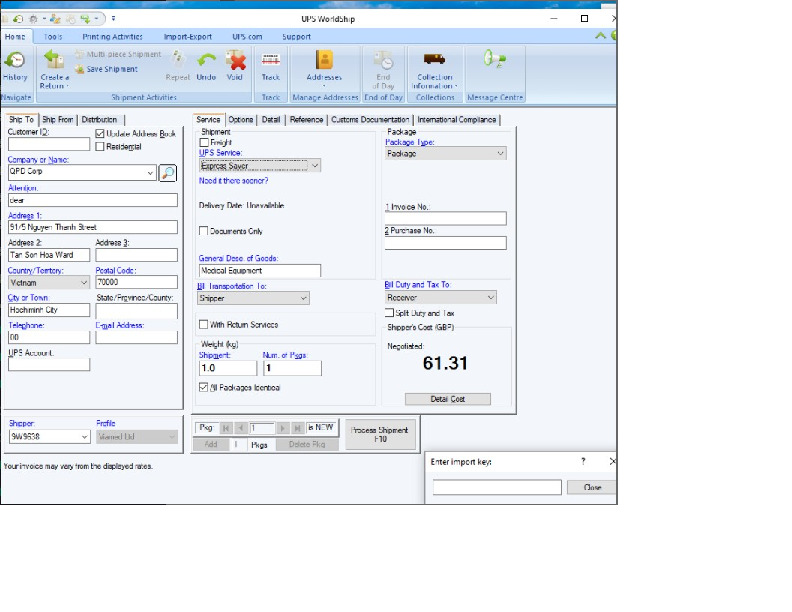Void the shipment using the Void icon
This screenshot has height=612, width=792.
(x=235, y=63)
